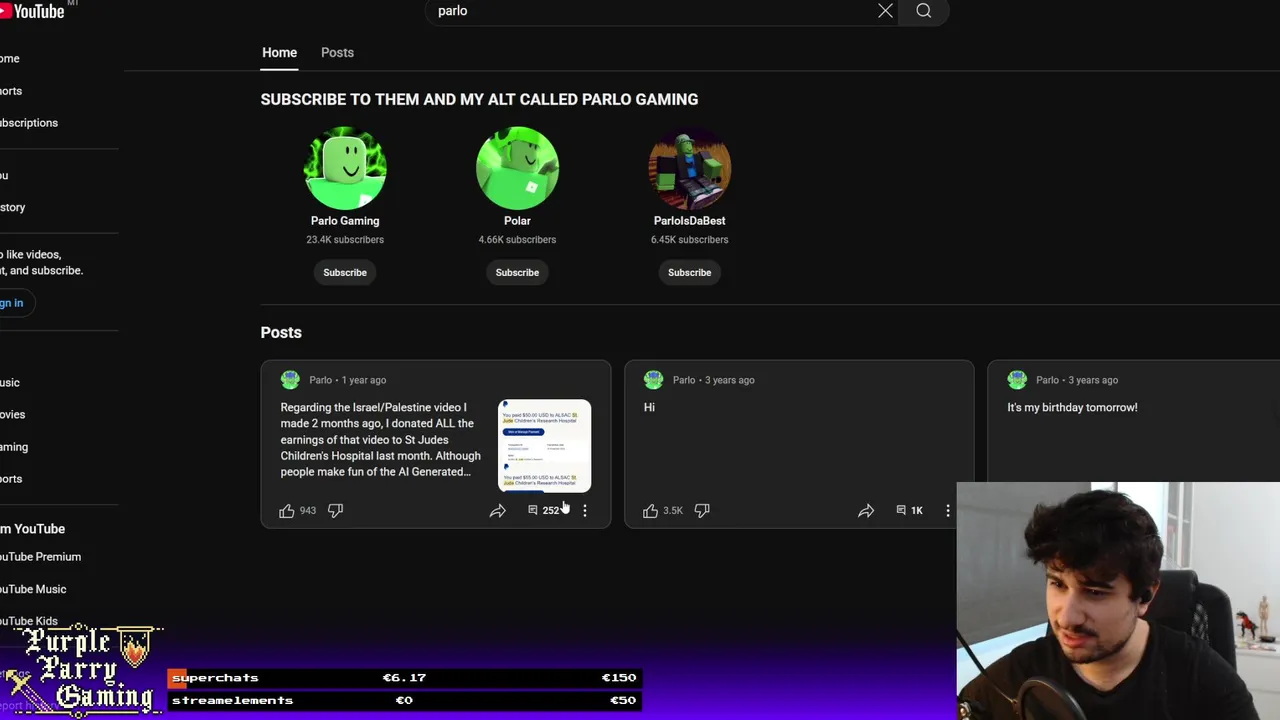Open the Parlo Gaming channel avatar
Screen dimensions: 1280x720
pyautogui.click(x=345, y=168)
